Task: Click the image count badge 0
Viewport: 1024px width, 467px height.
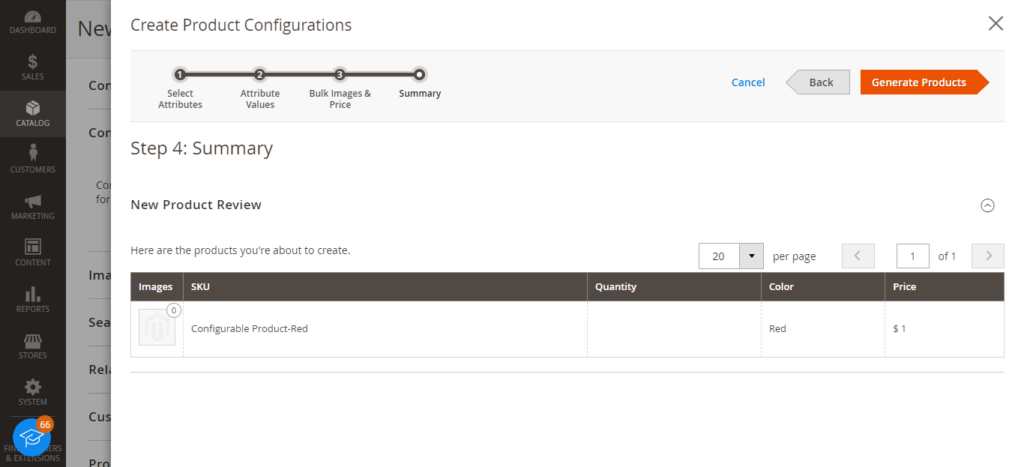Action: point(173,311)
